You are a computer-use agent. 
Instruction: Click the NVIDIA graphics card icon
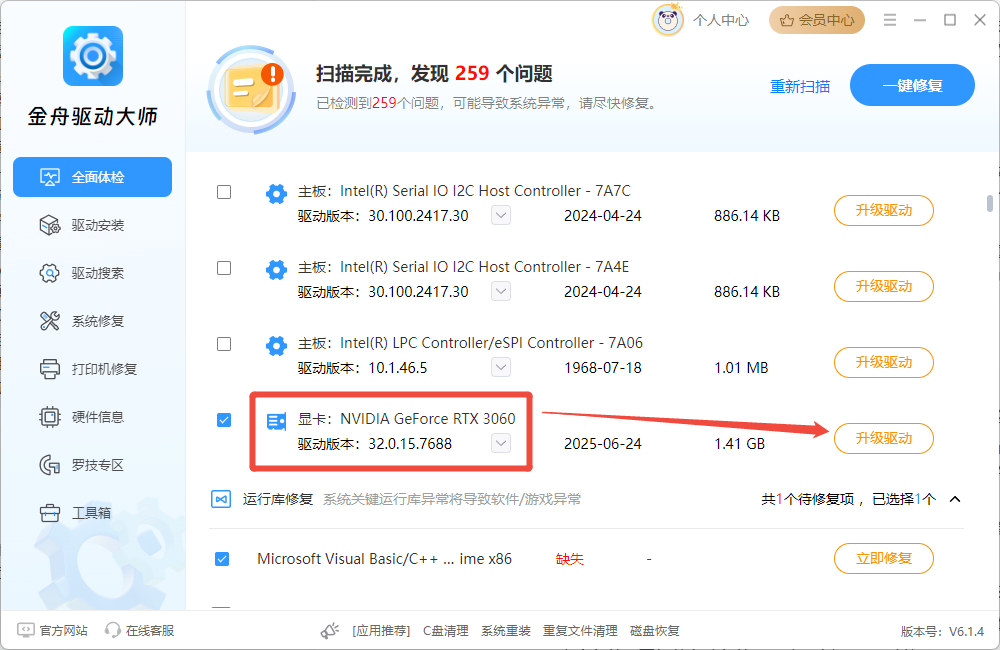[x=276, y=421]
